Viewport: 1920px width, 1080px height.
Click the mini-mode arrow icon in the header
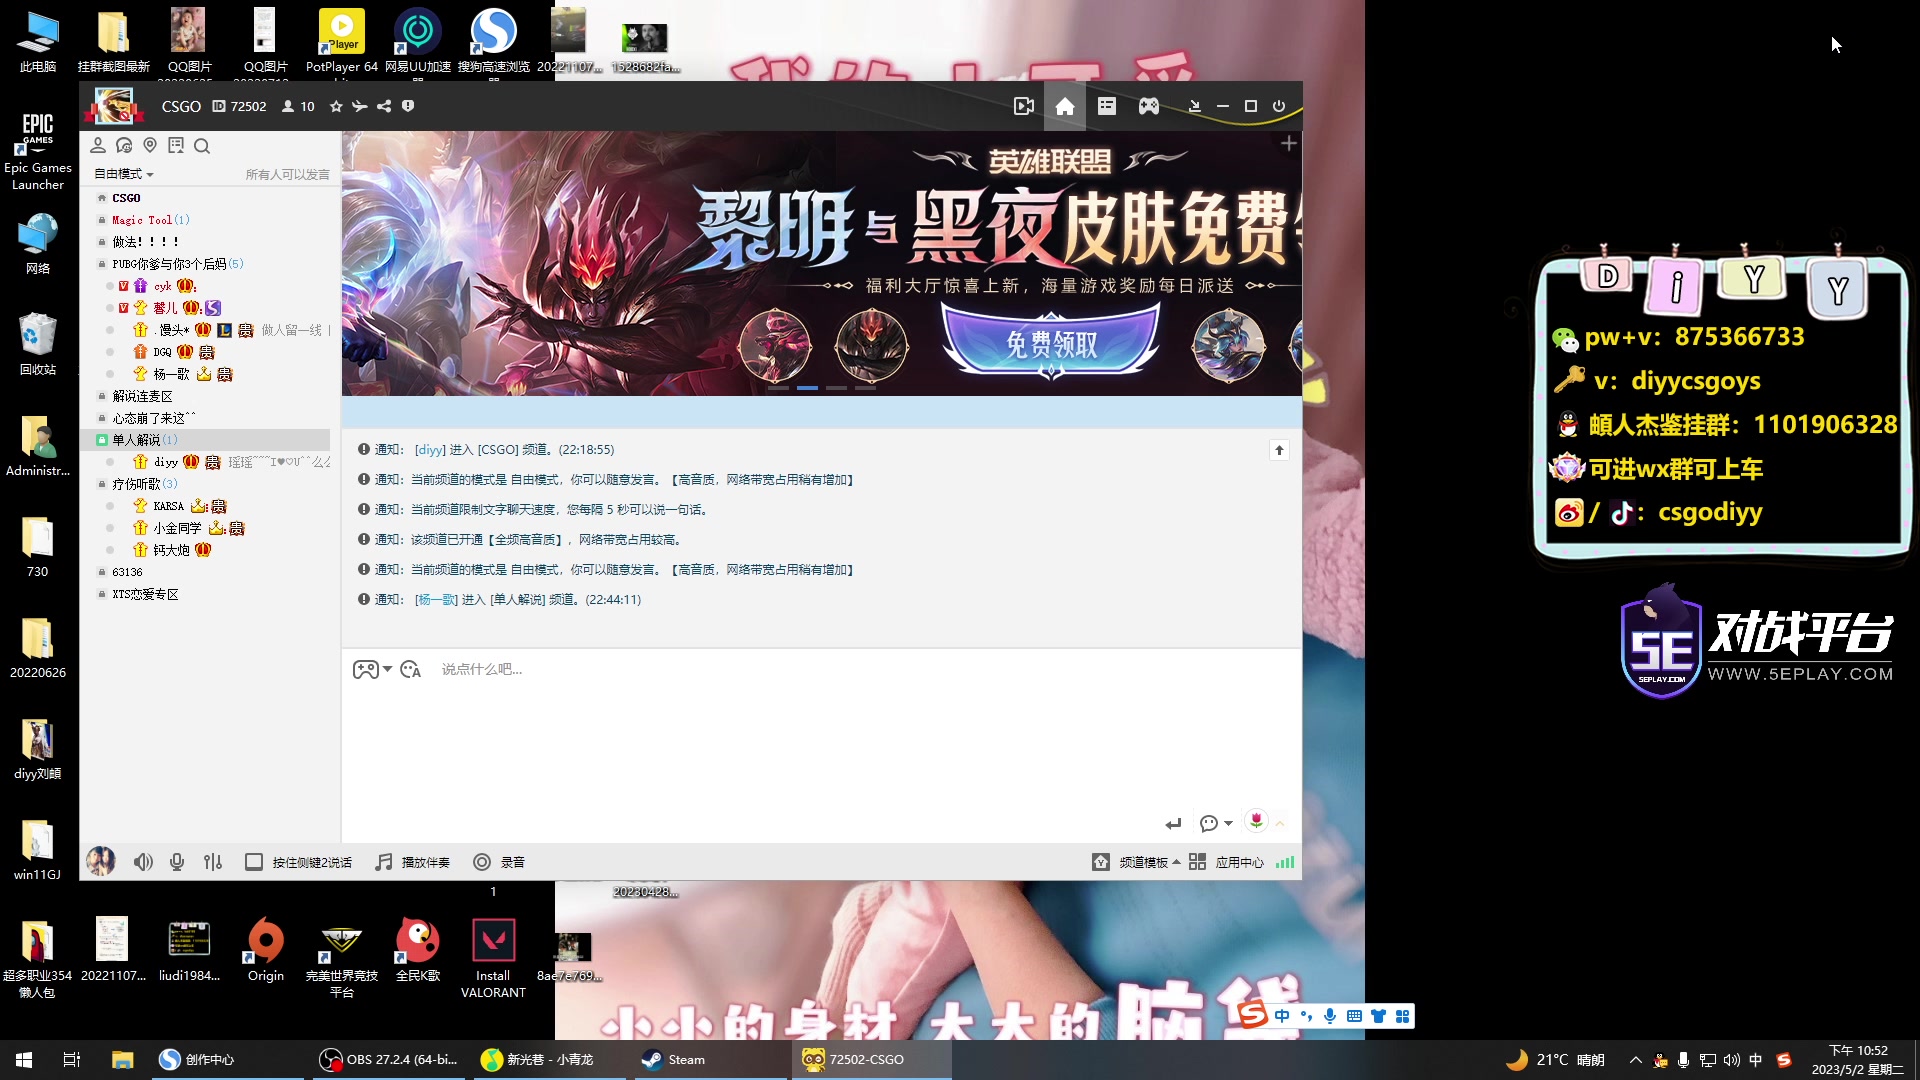click(1194, 106)
